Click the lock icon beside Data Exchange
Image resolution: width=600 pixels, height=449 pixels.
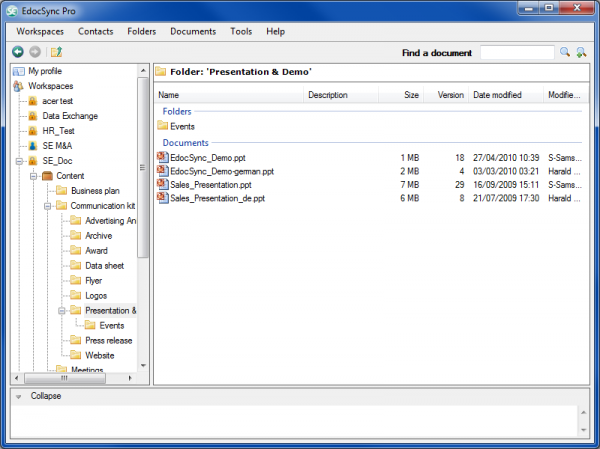[33, 116]
